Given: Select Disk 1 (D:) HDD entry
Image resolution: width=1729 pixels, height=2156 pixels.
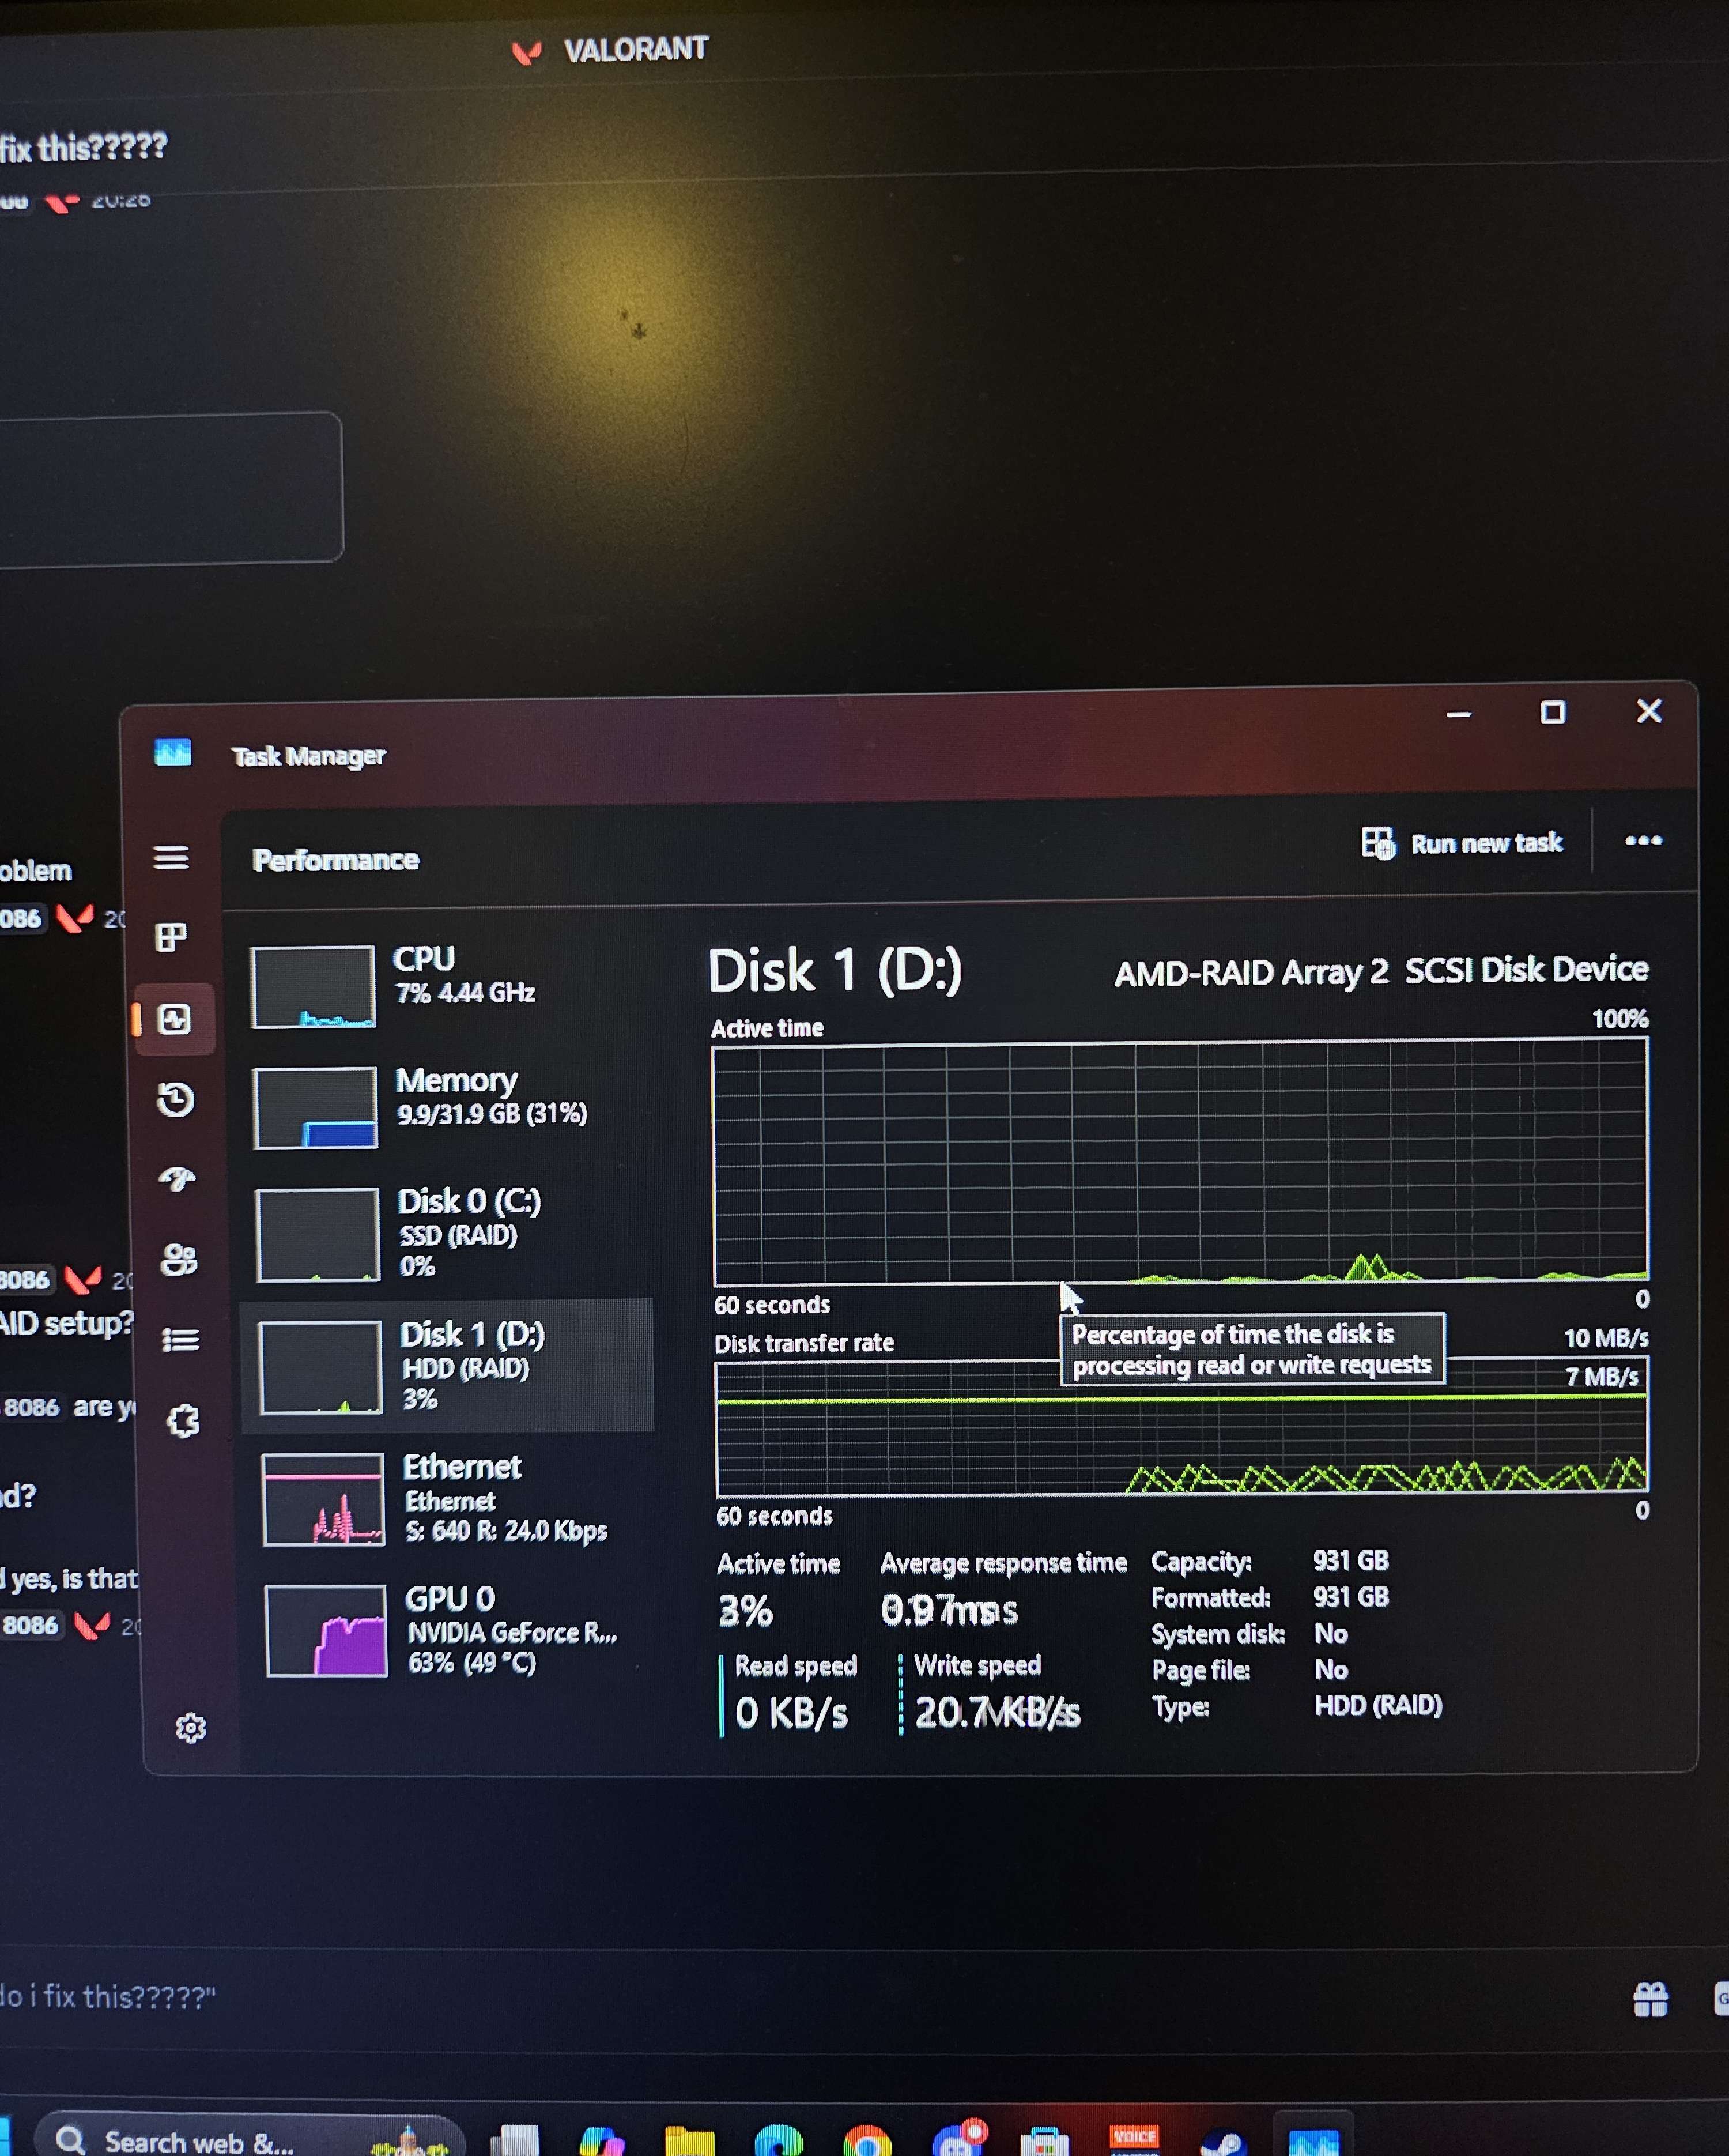Looking at the screenshot, I should [447, 1366].
